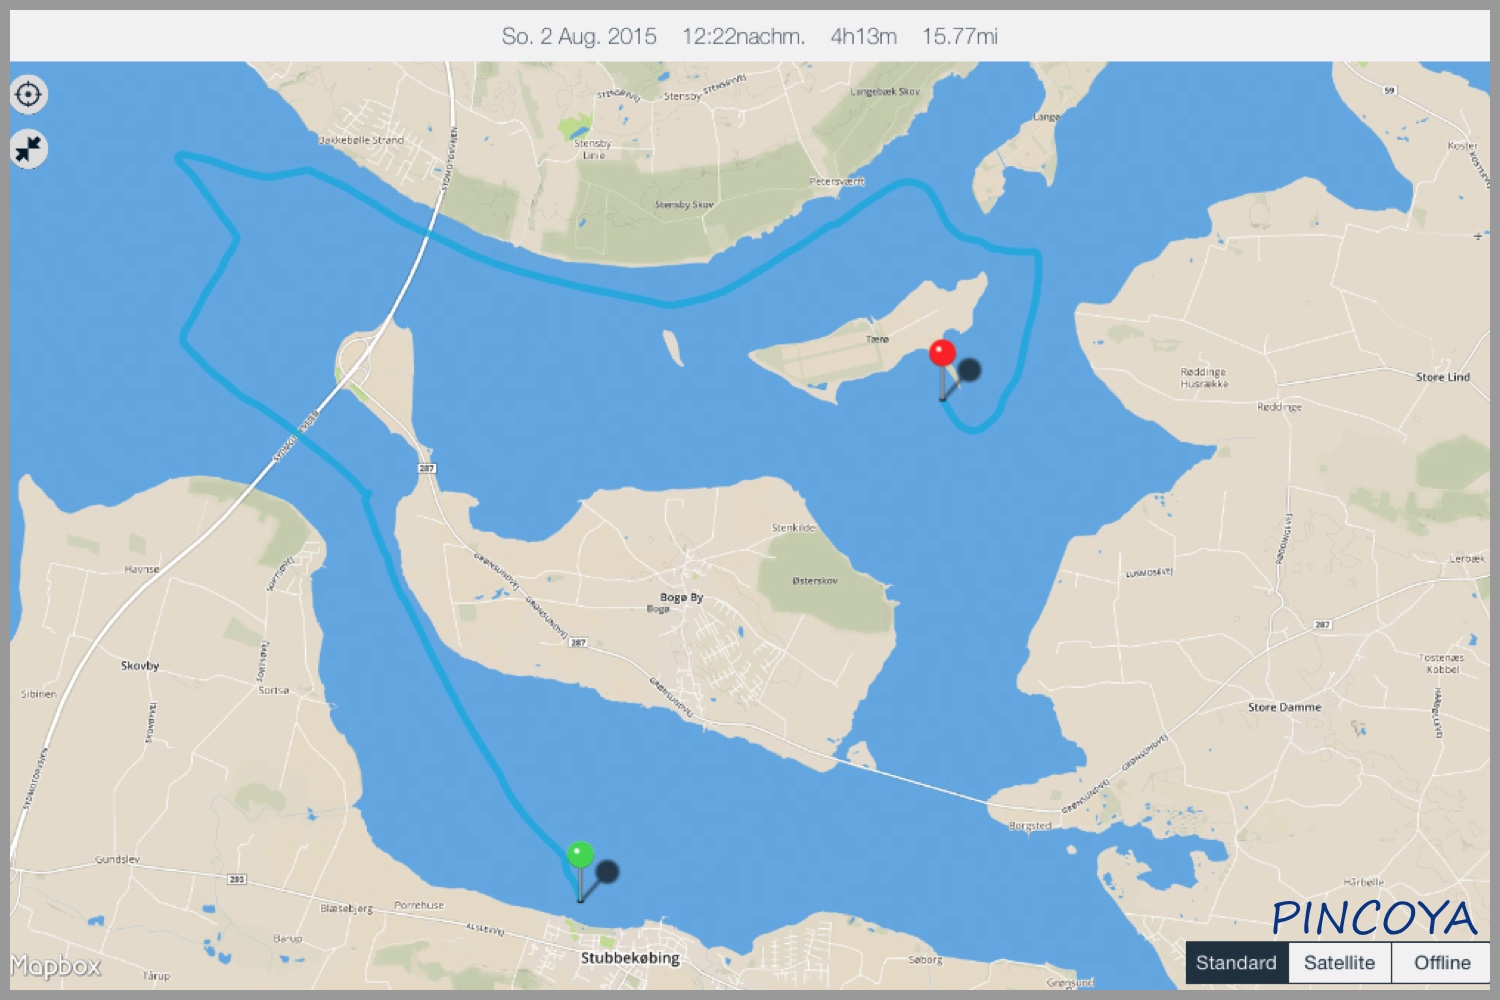Screen dimensions: 1500x1000
Task: Switch map to Satellite view
Action: point(1340,963)
